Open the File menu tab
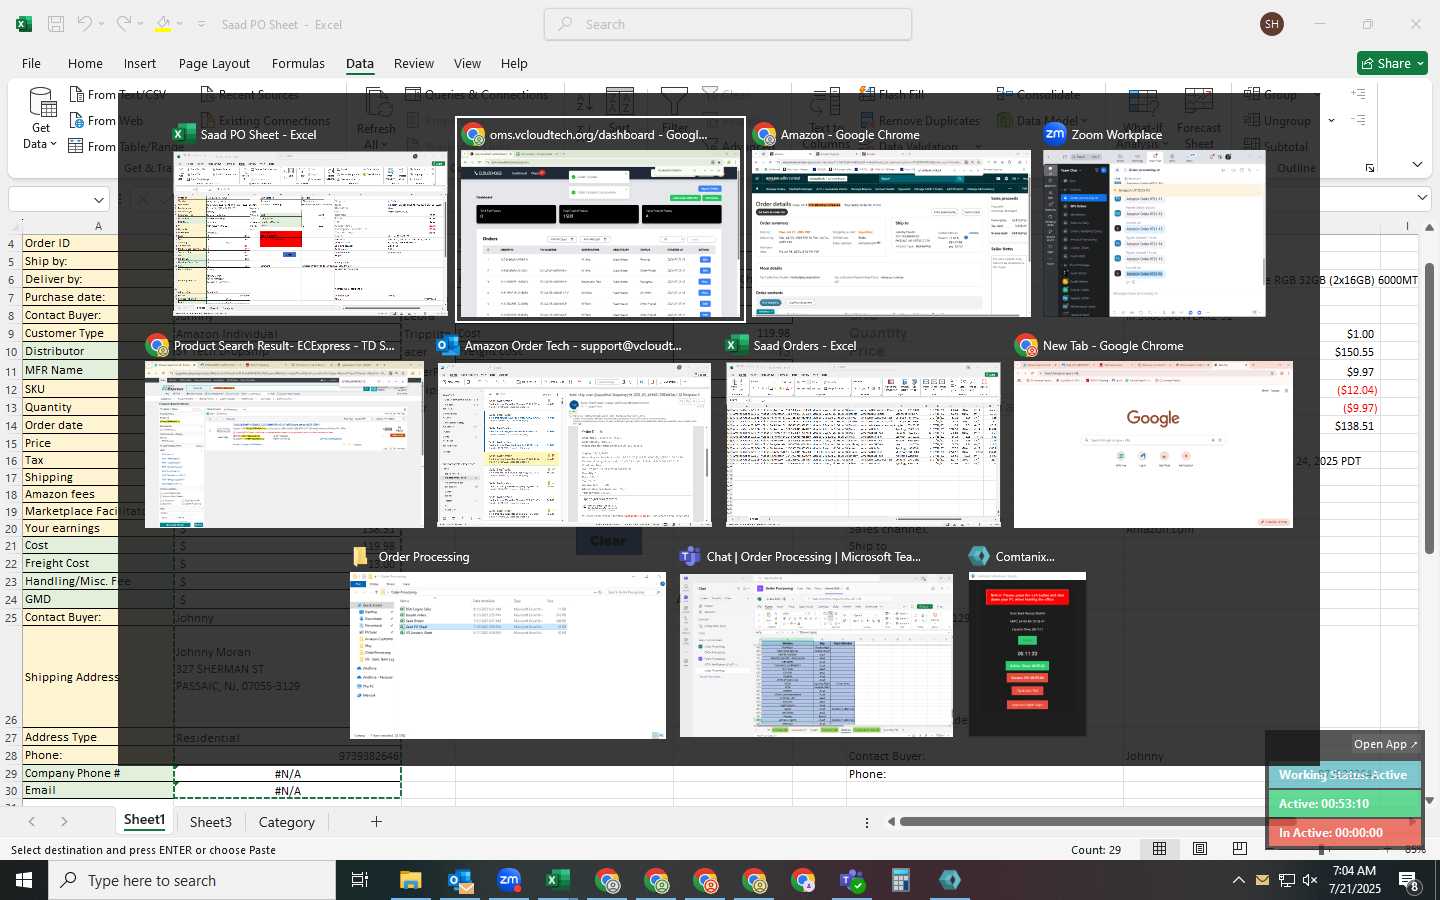 point(31,63)
